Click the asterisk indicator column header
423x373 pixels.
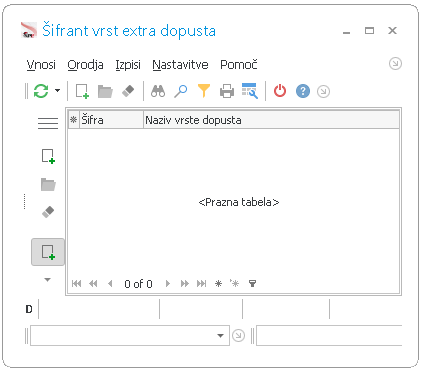[x=74, y=120]
